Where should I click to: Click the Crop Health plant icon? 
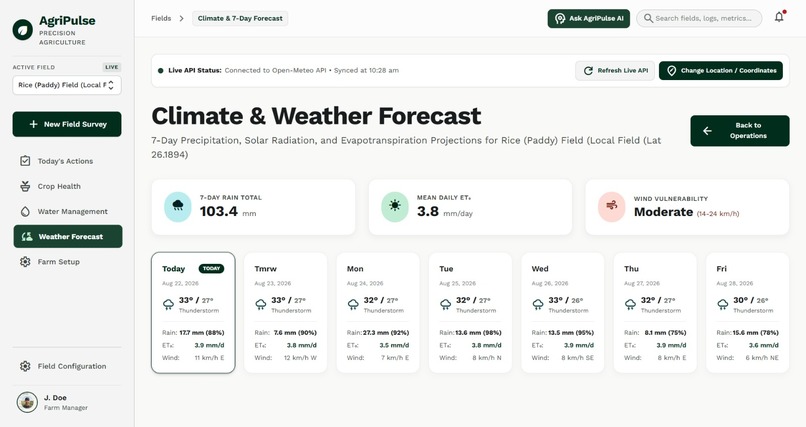(x=25, y=186)
